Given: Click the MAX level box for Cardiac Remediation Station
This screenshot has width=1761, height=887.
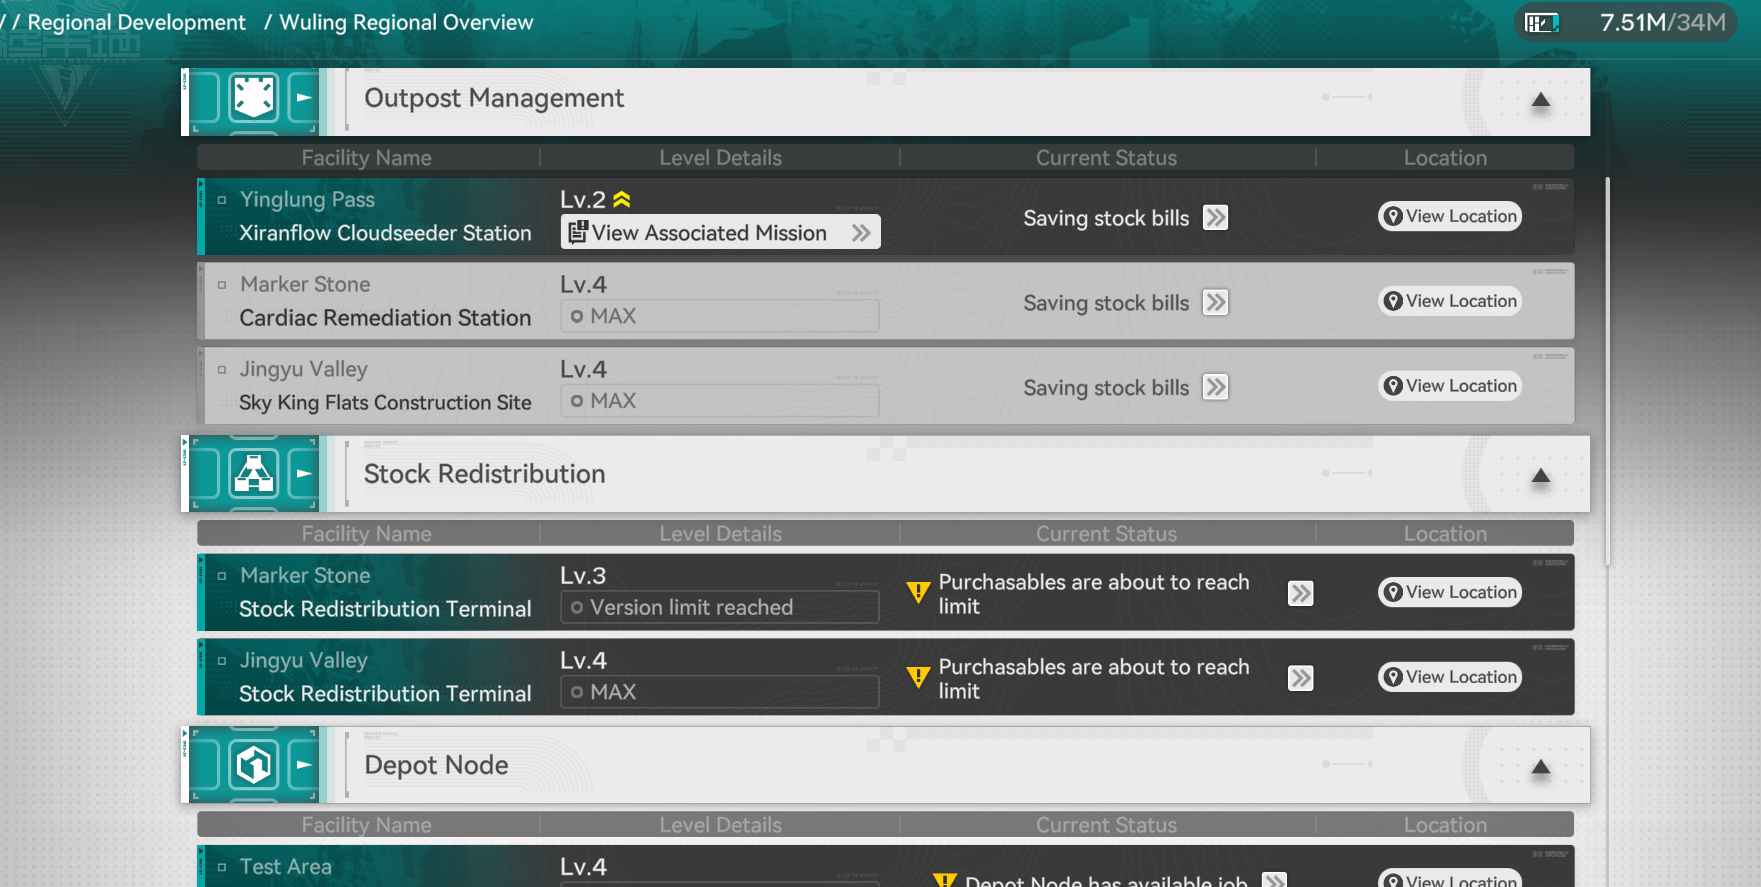Looking at the screenshot, I should pos(720,316).
